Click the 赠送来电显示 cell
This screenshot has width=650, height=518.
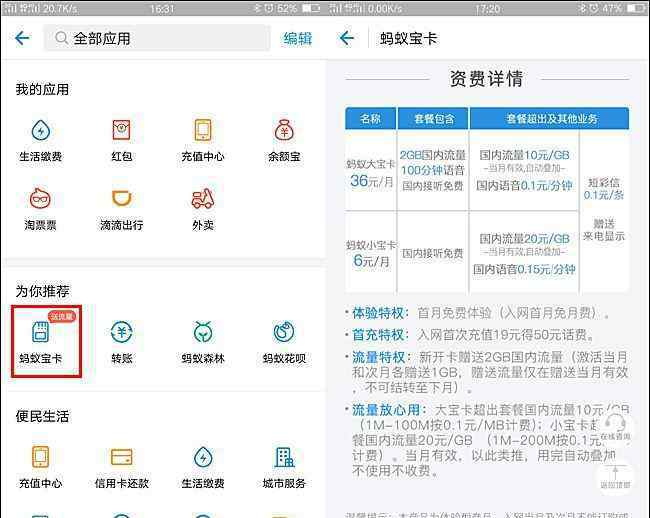click(604, 230)
